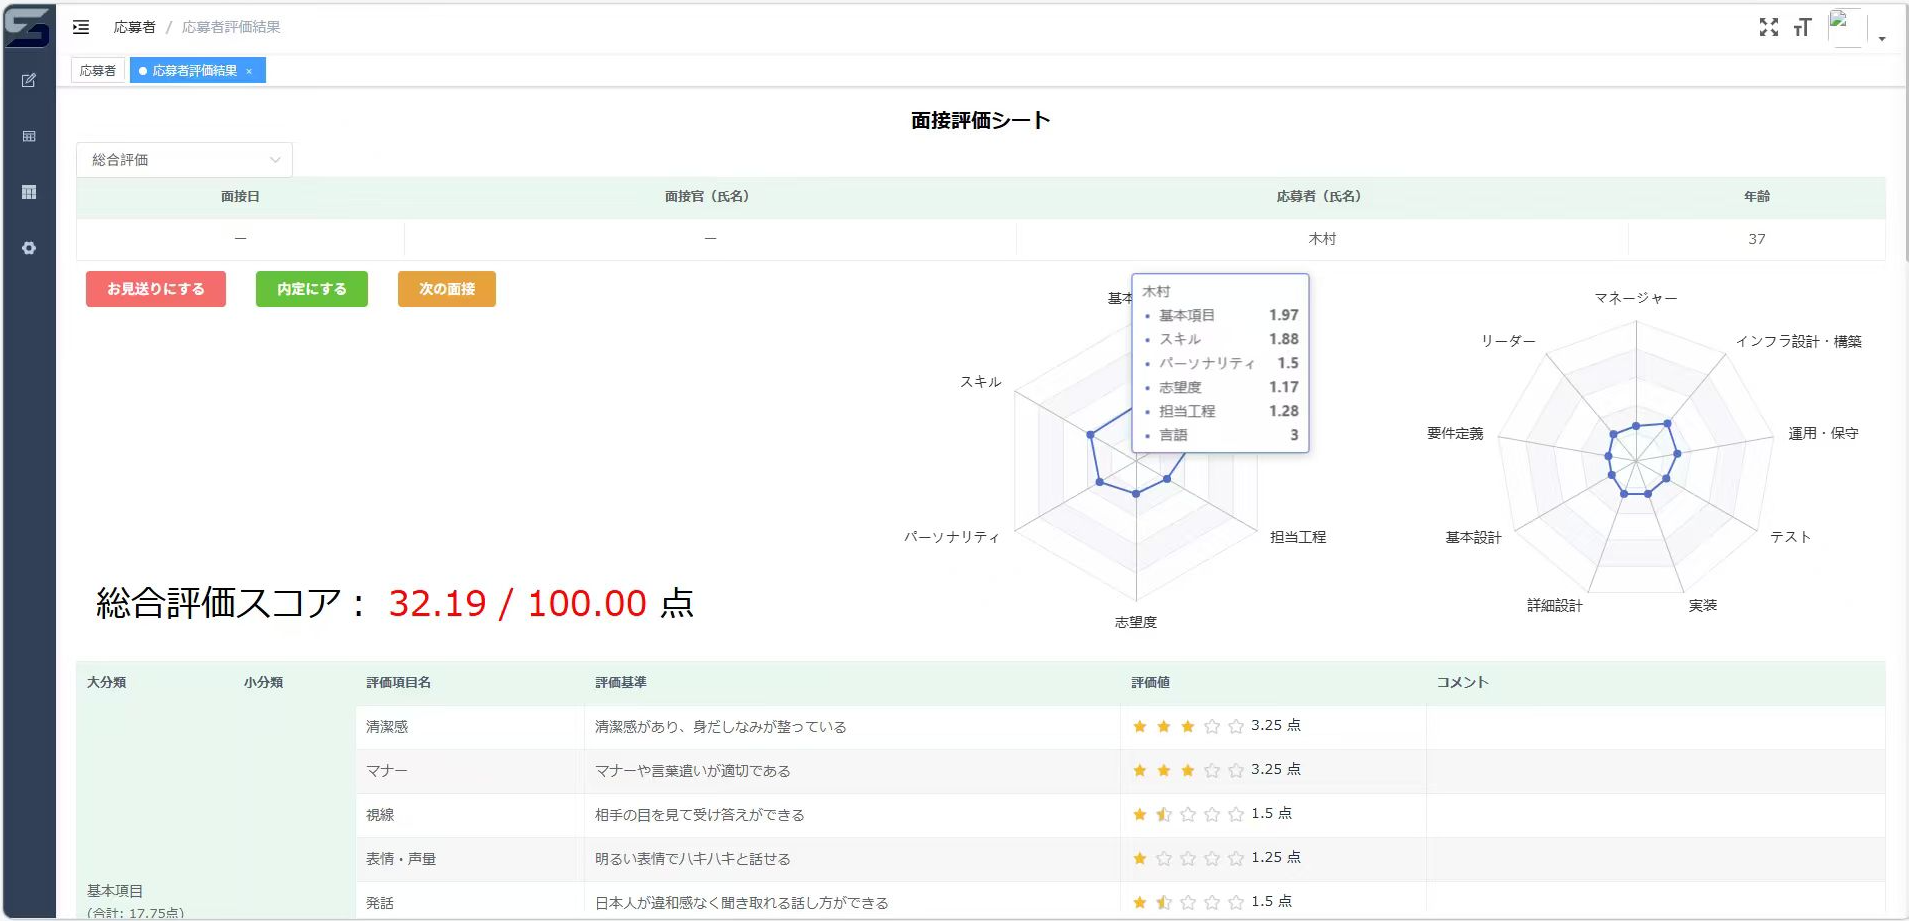Viewport: 1909px width, 921px height.
Task: Change text size using the tT icon
Action: (x=1804, y=27)
